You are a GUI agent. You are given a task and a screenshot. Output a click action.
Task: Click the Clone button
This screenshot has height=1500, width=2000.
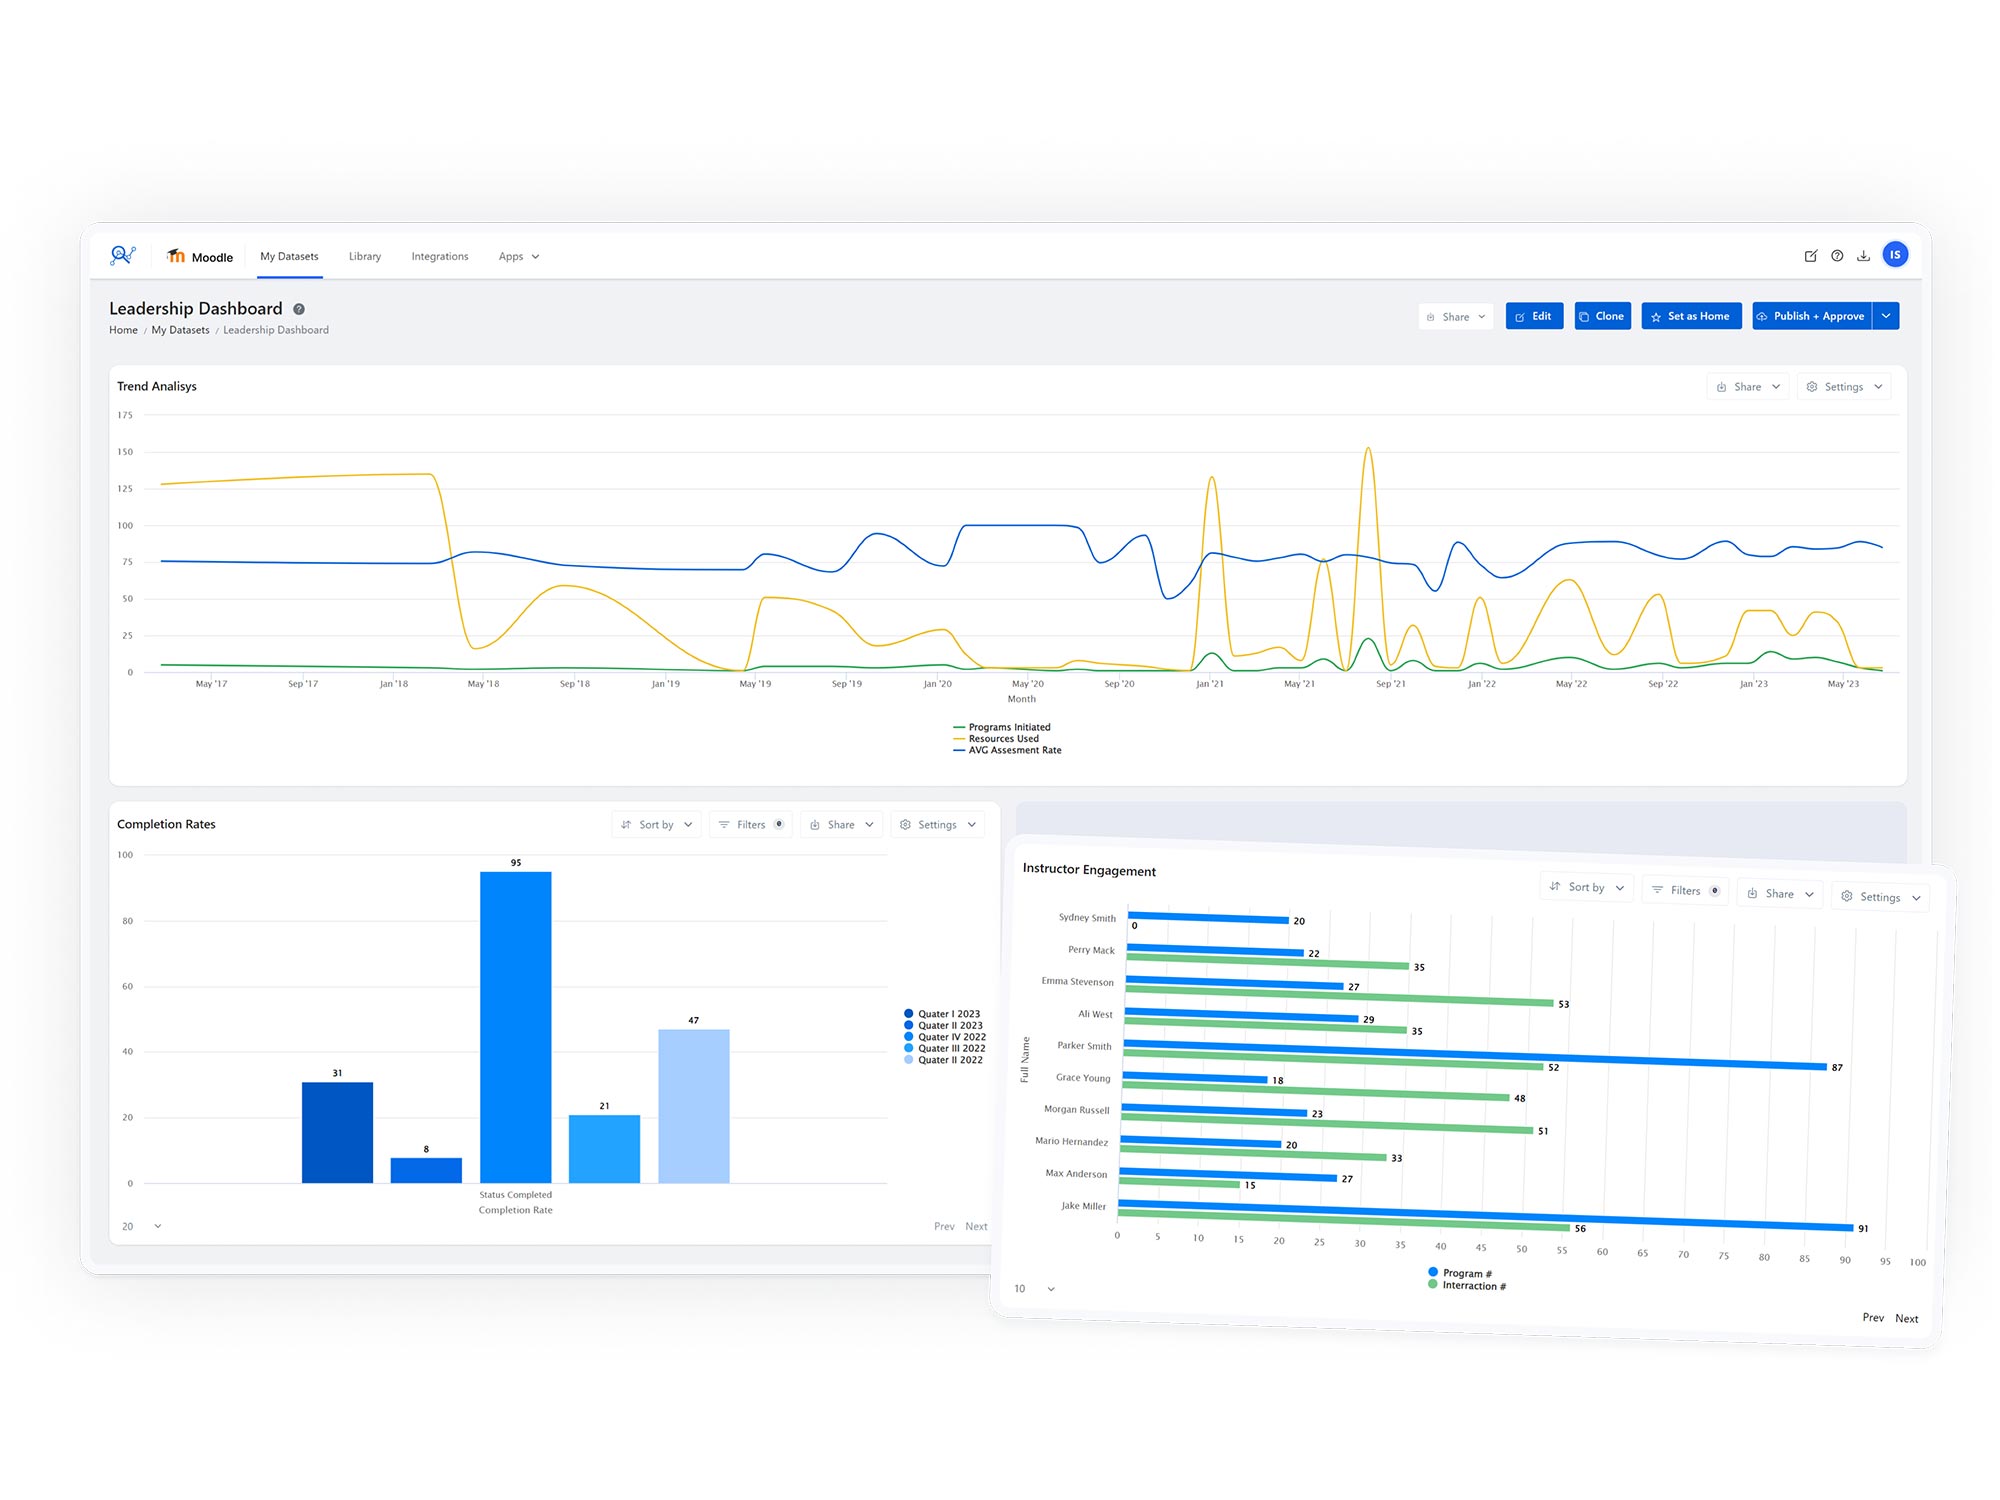(x=1602, y=316)
